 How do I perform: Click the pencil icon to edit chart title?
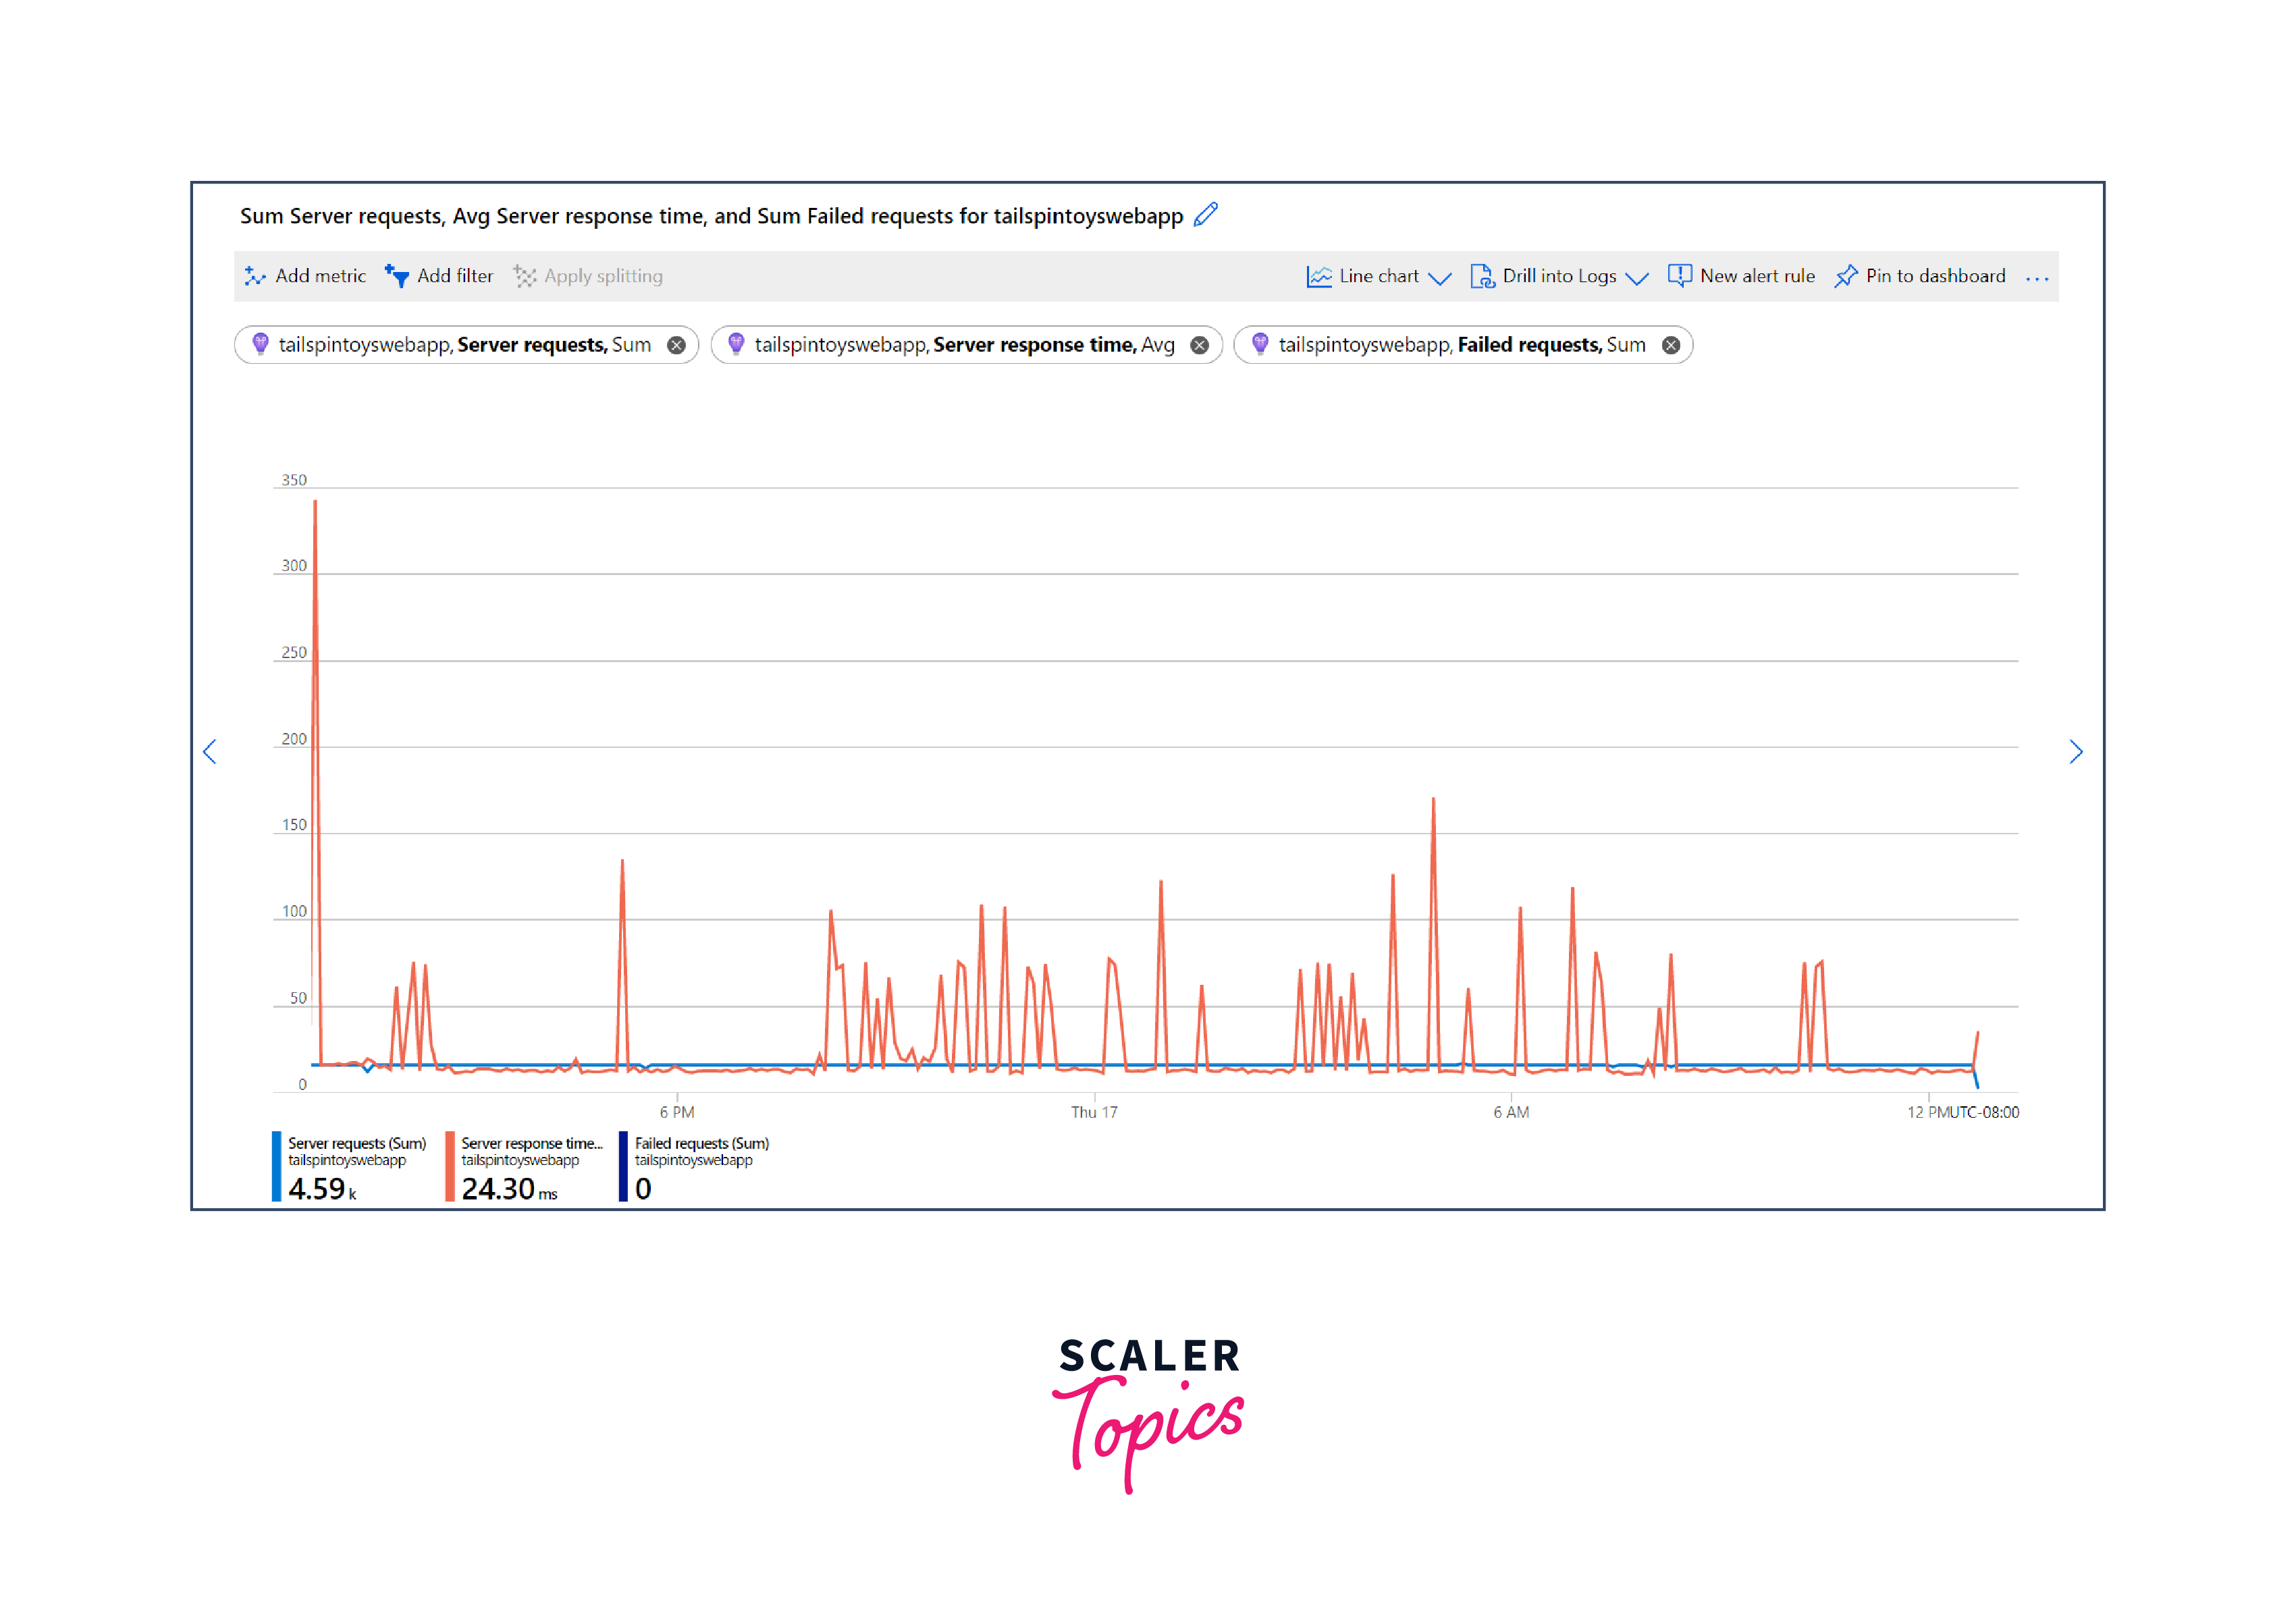(x=1206, y=215)
